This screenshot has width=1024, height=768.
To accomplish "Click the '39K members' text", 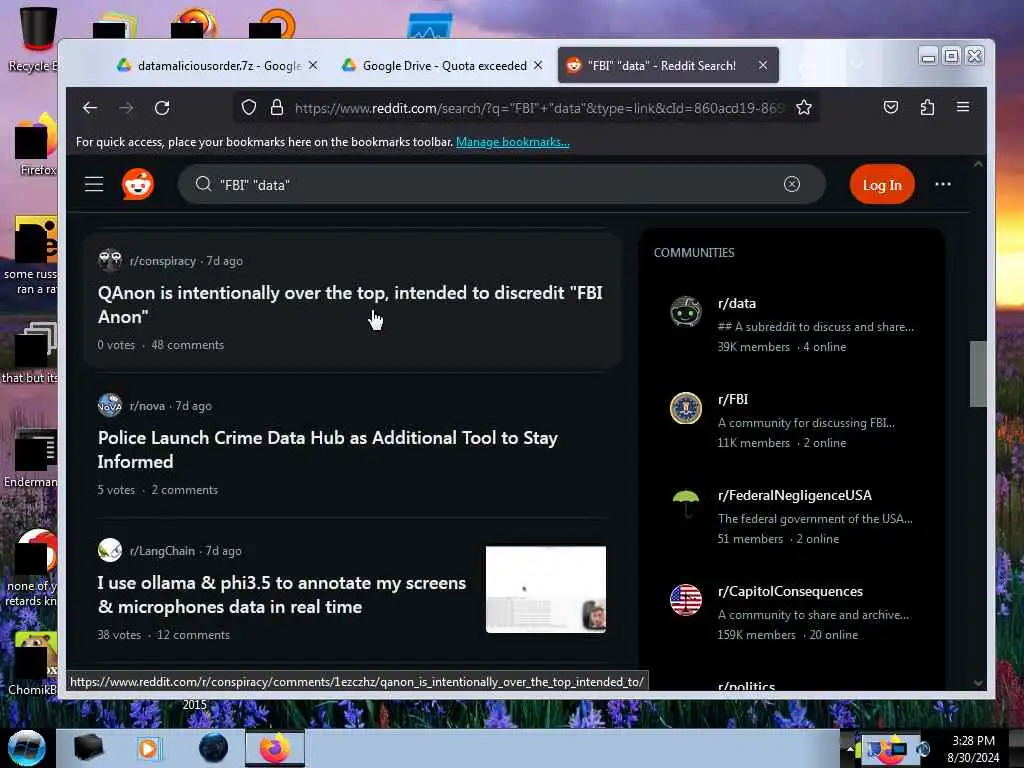I will (x=754, y=347).
